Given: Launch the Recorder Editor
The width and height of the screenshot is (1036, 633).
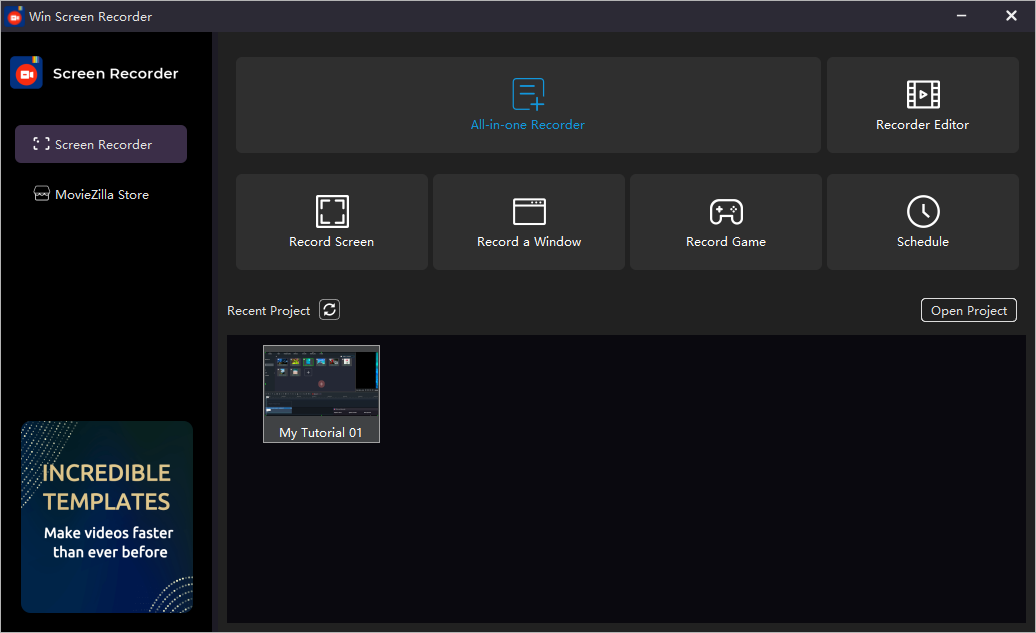Looking at the screenshot, I should click(x=922, y=105).
